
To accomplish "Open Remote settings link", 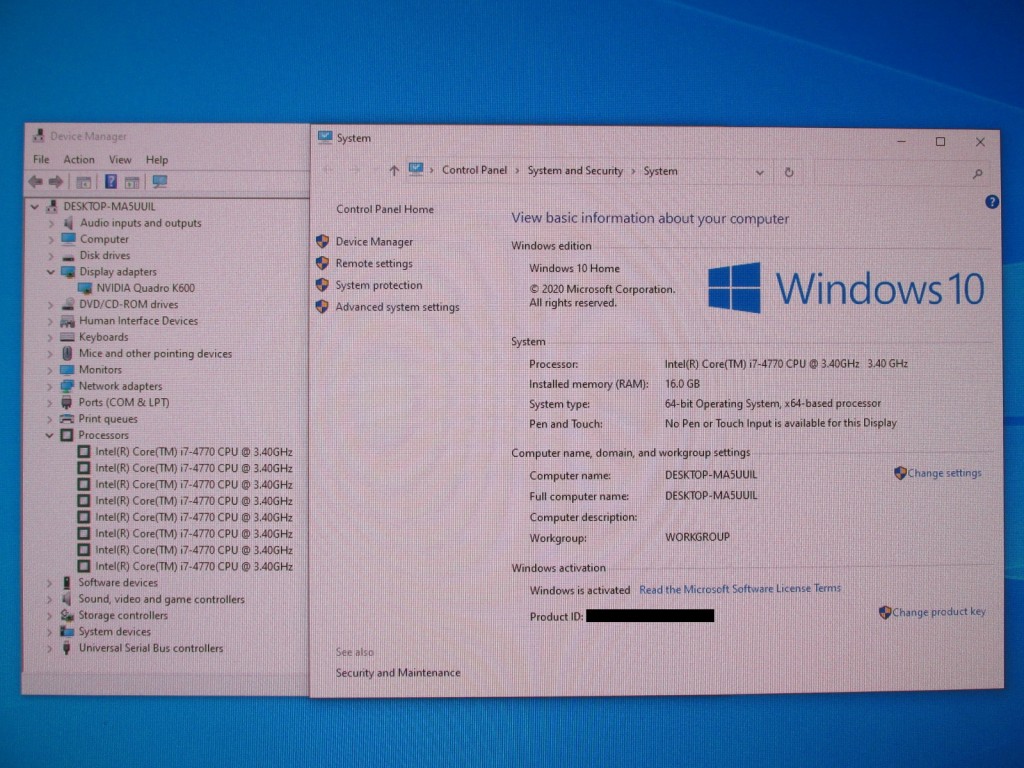I will [x=374, y=263].
